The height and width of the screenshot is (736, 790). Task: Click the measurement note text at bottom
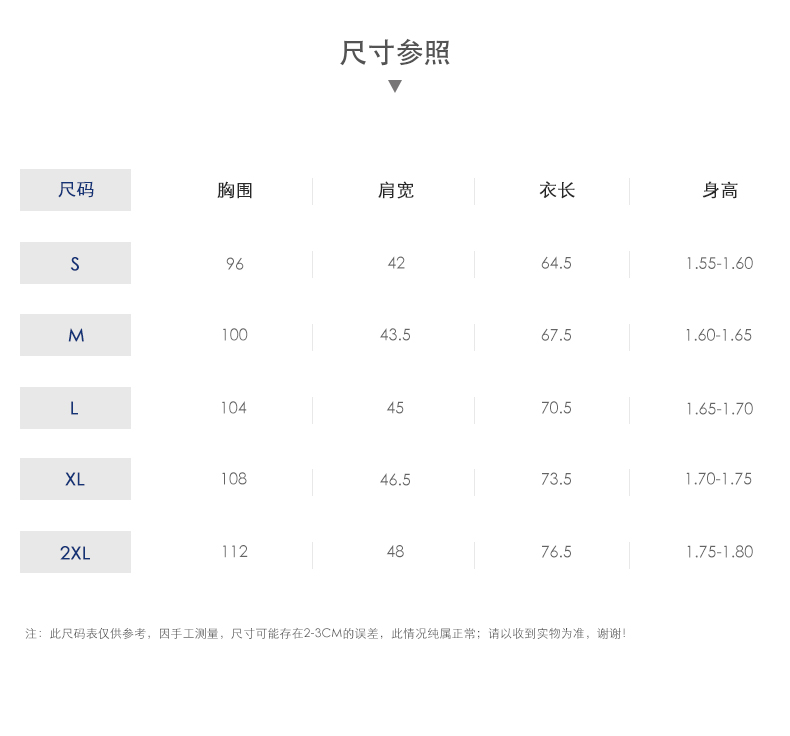pyautogui.click(x=326, y=633)
